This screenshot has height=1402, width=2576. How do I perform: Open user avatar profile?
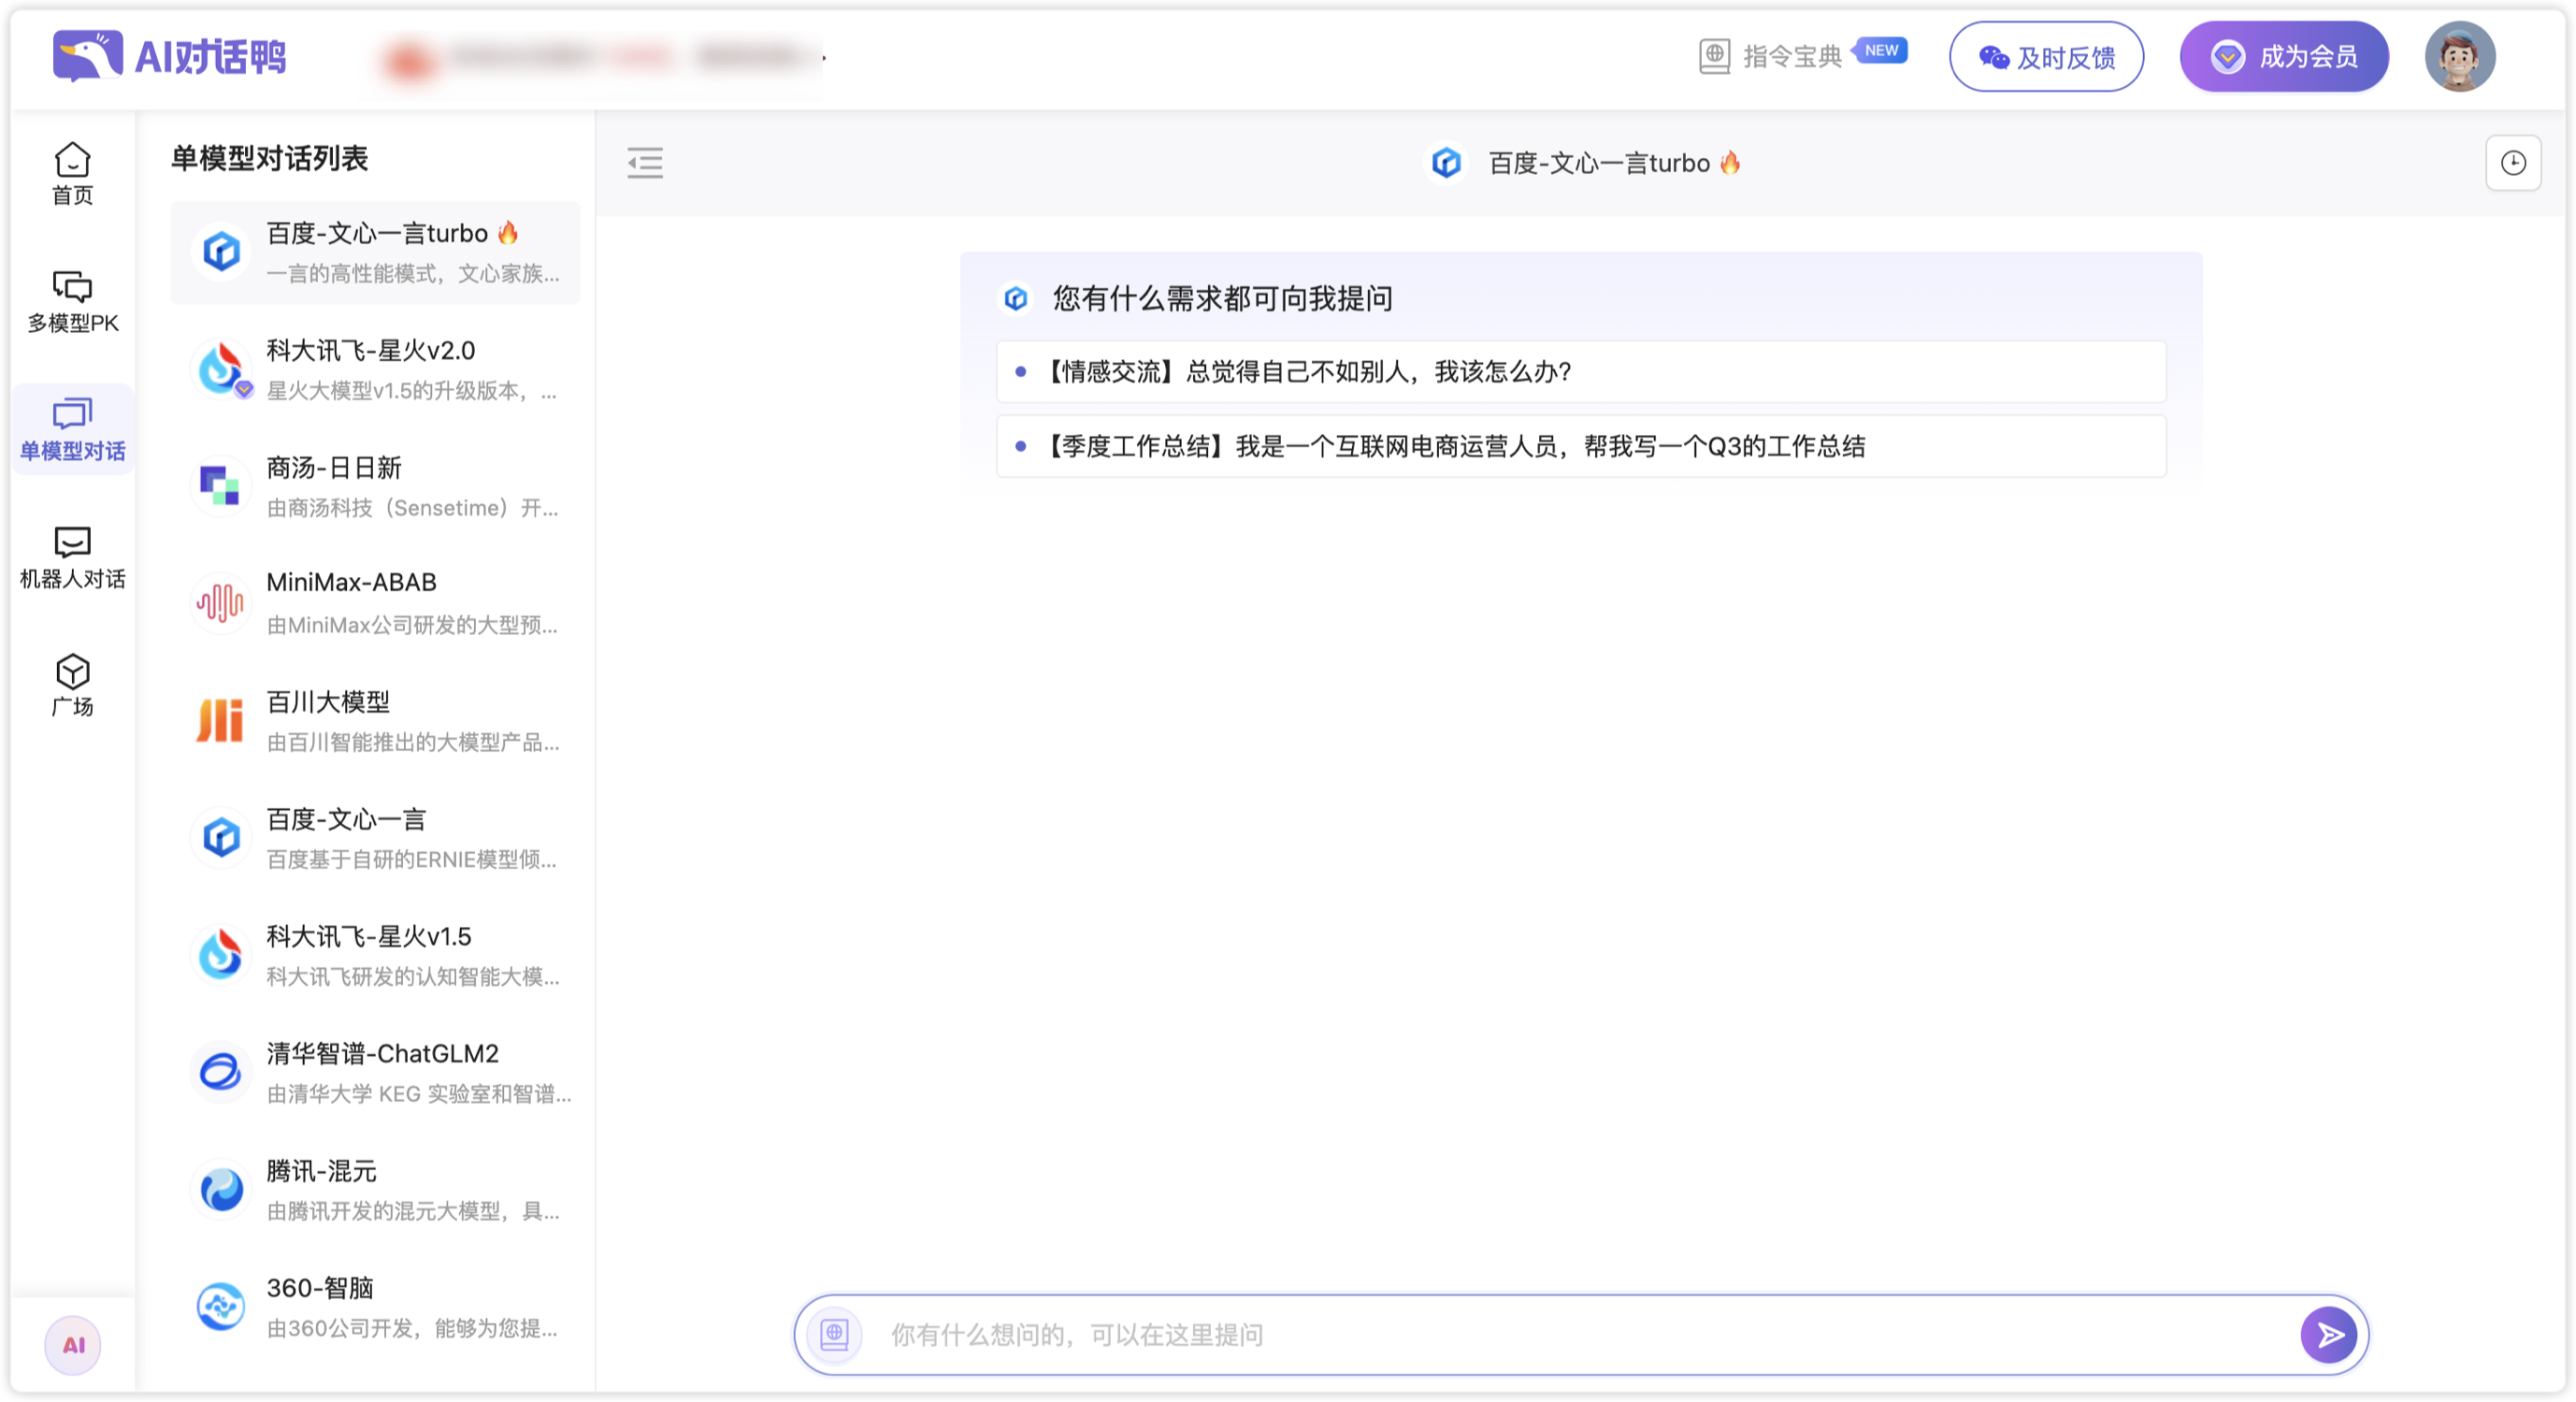click(2460, 57)
